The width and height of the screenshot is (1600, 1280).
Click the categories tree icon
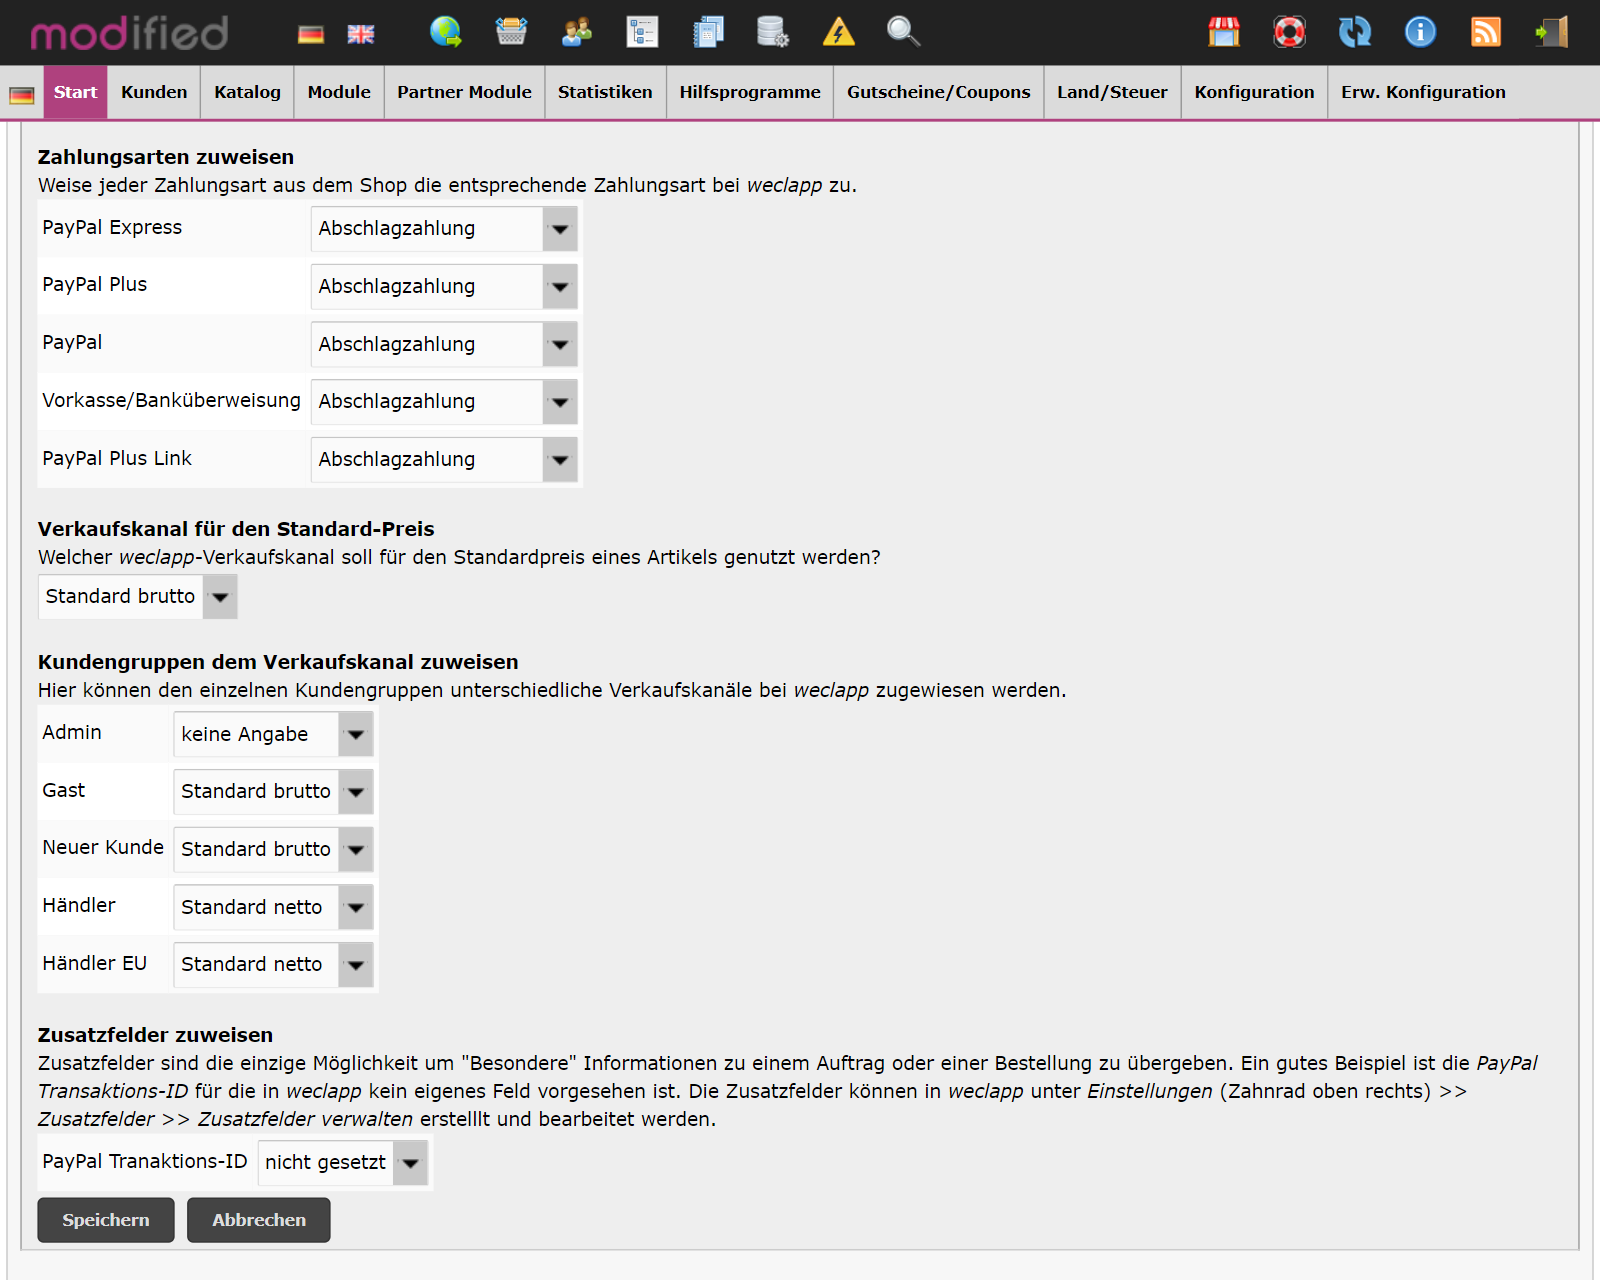tap(643, 32)
